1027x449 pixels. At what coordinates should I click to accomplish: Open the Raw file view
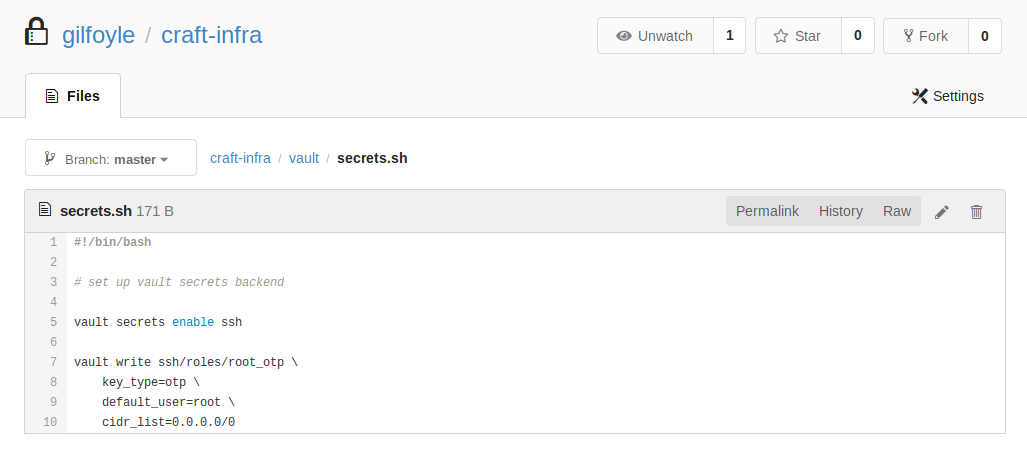click(896, 211)
